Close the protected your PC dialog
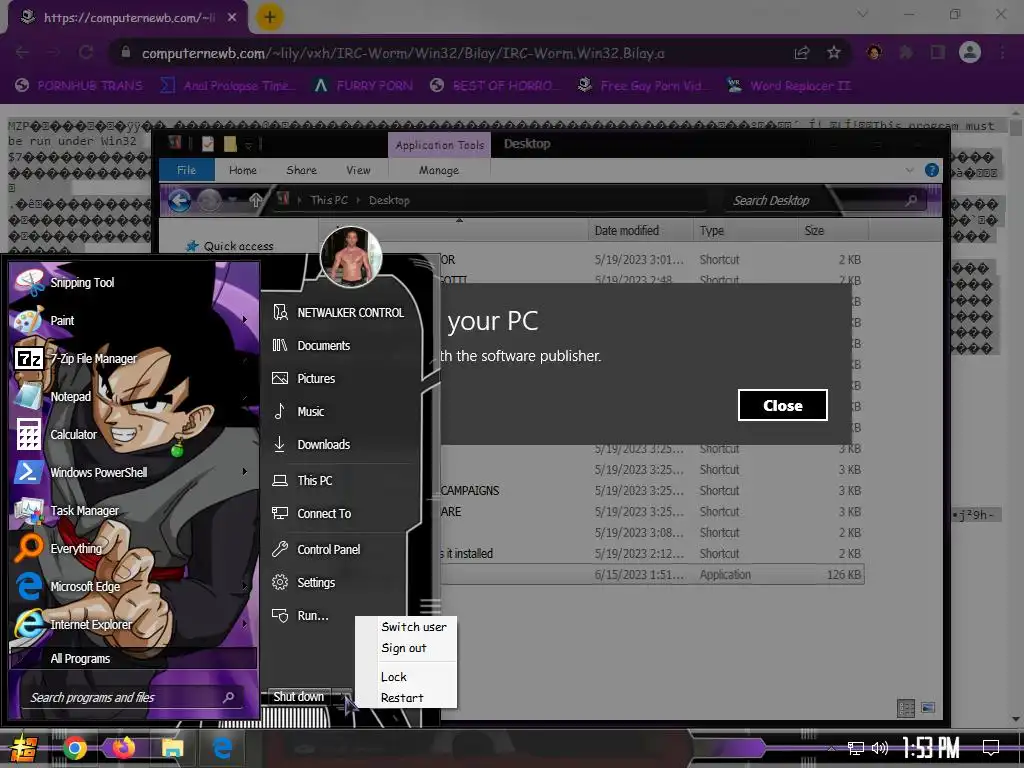 782,405
